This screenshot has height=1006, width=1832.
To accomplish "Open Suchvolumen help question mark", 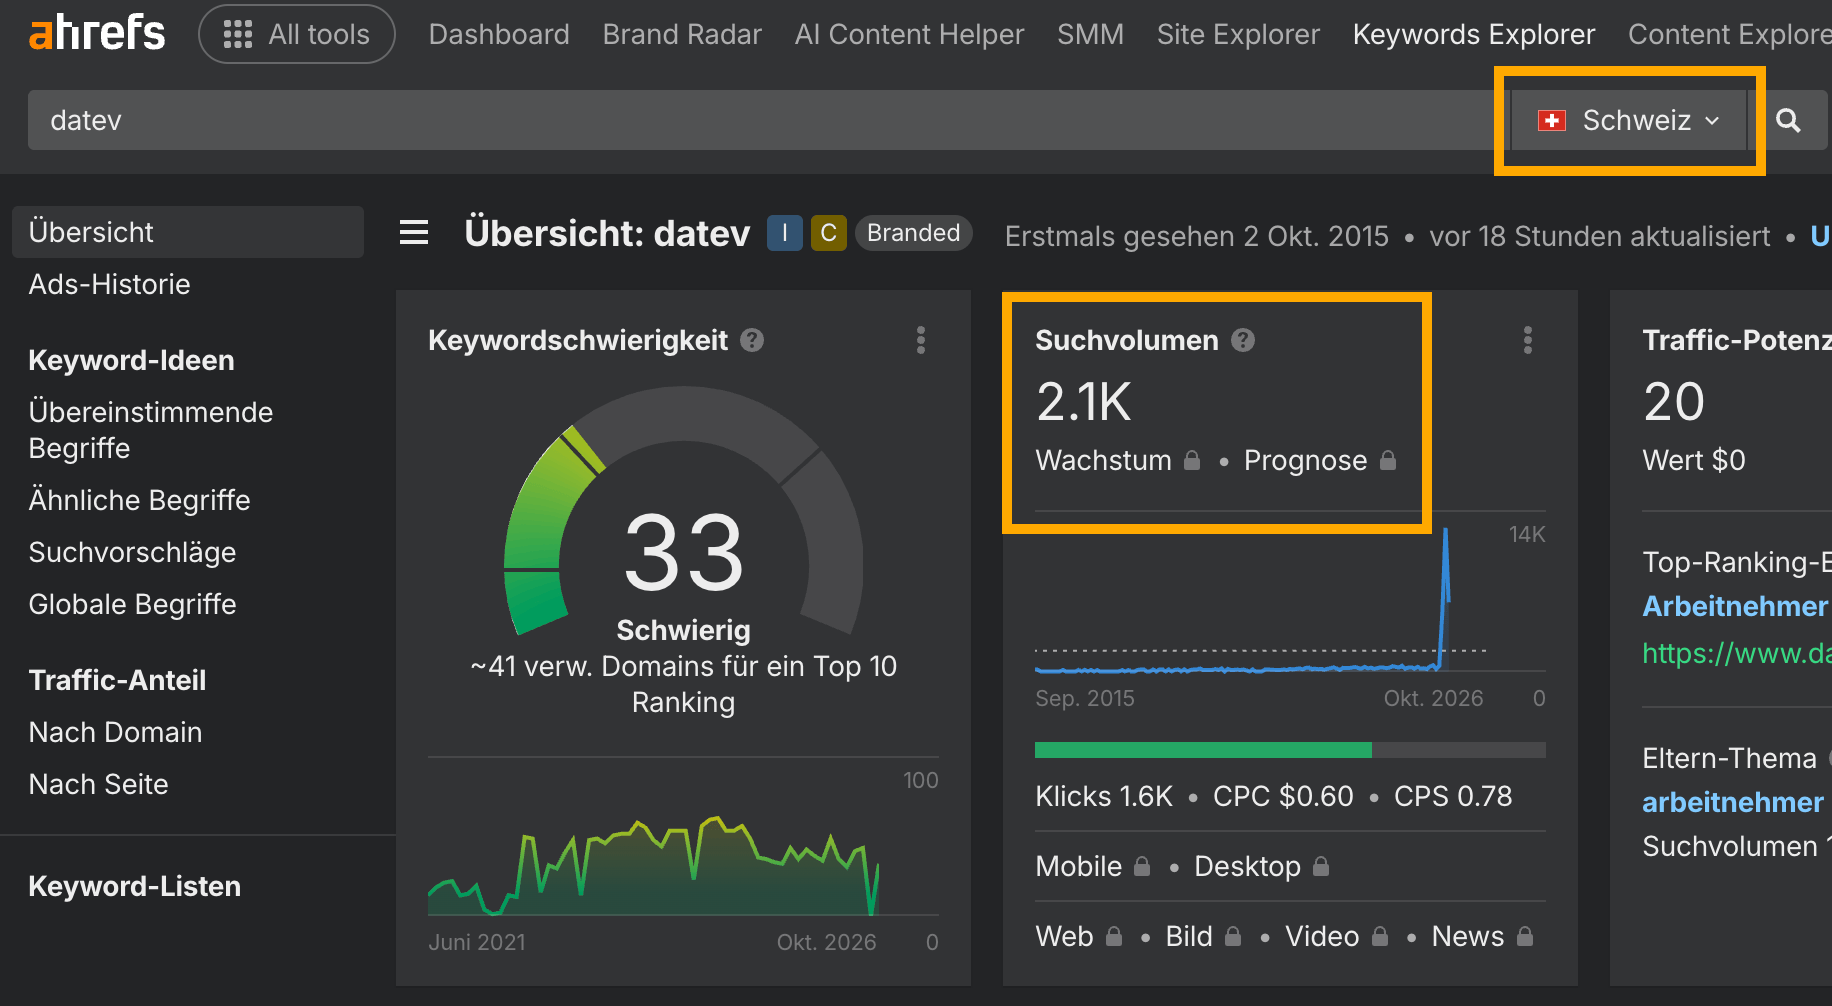I will click(x=1243, y=341).
